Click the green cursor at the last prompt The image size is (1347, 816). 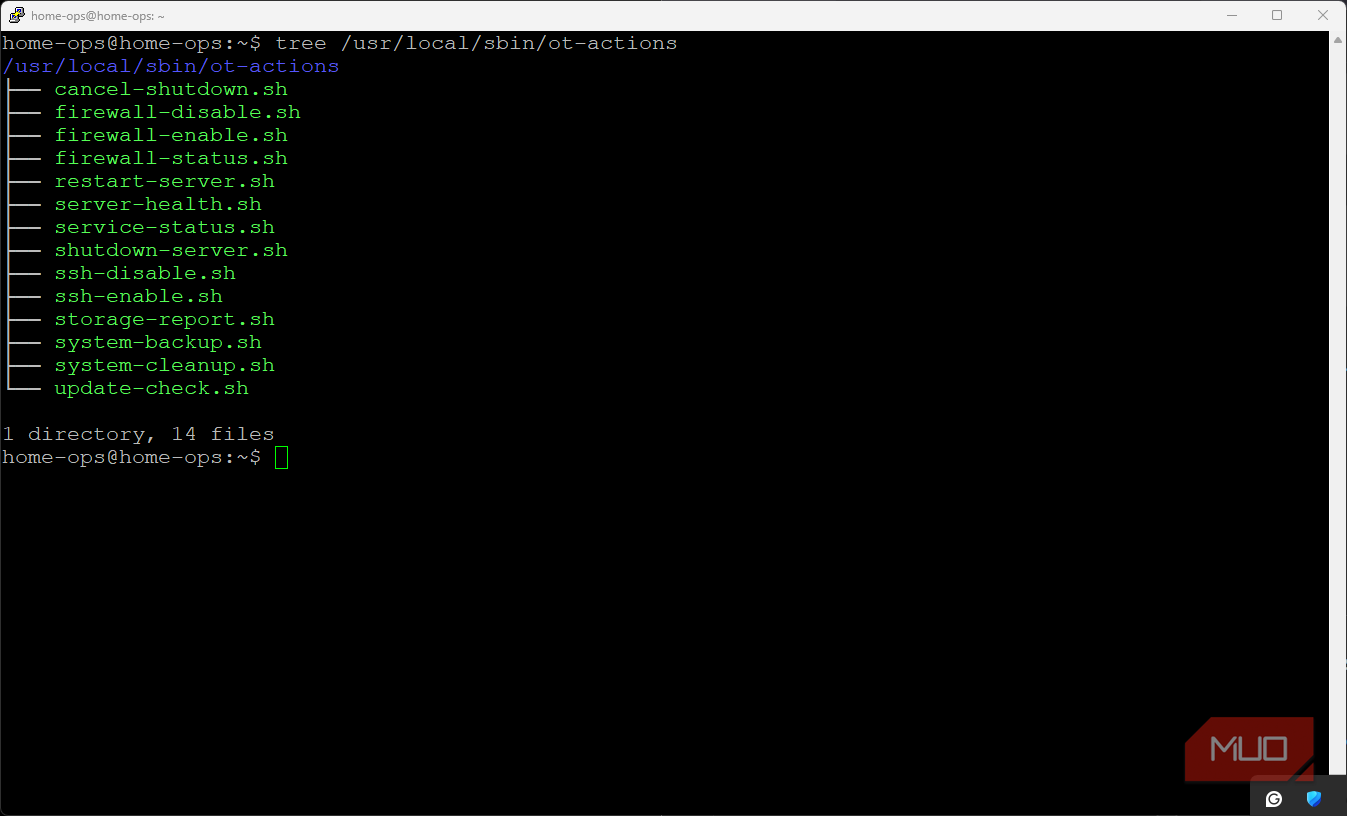(x=281, y=458)
